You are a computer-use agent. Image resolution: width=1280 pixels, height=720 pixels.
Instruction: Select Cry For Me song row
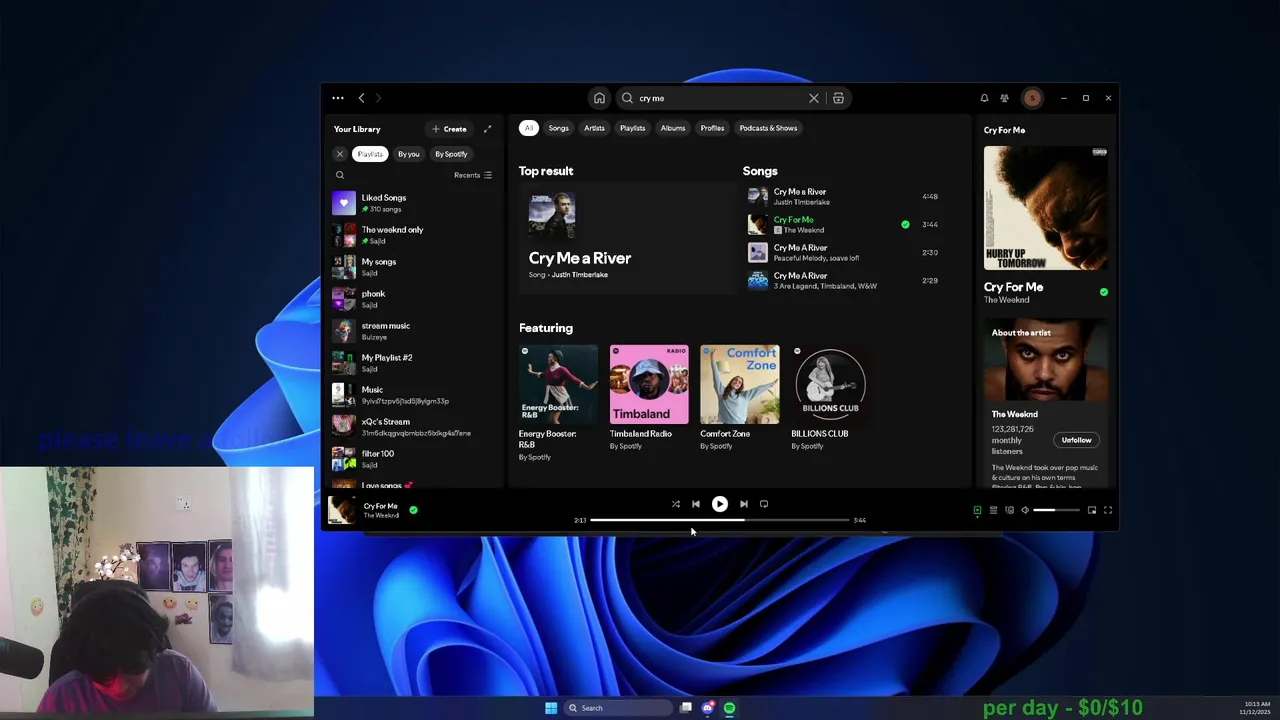[x=845, y=225]
